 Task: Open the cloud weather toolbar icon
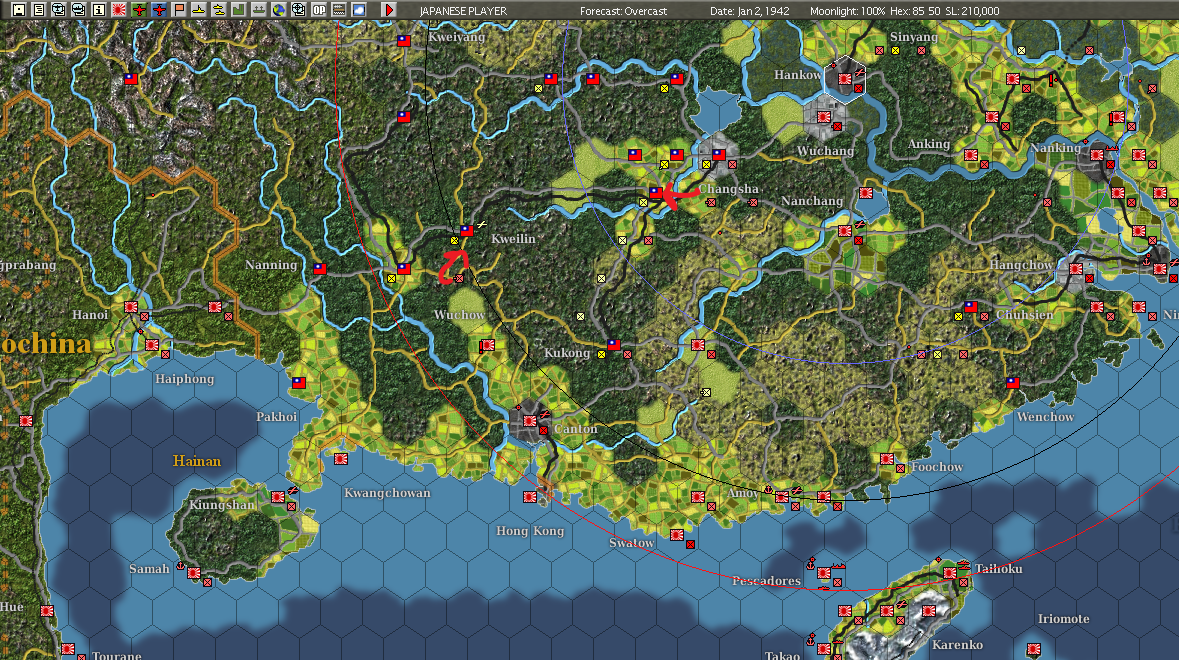point(359,10)
